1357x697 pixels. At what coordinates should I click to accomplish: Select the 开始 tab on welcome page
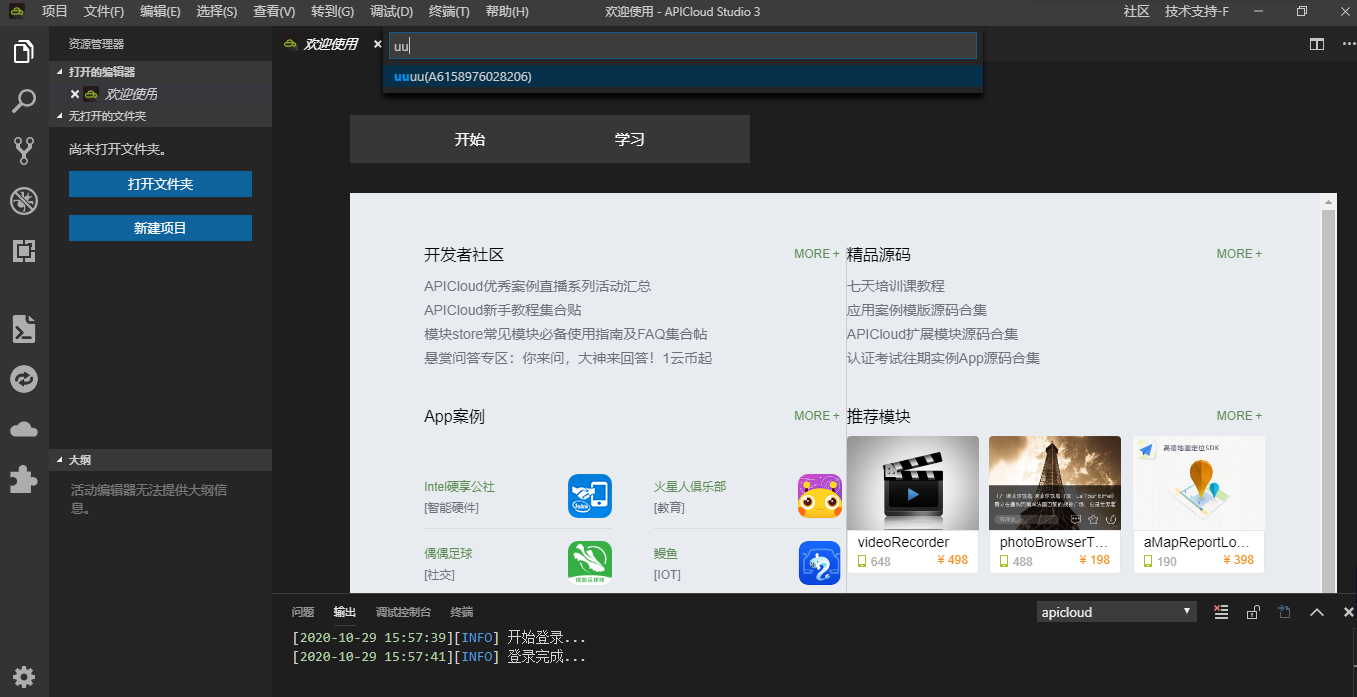470,139
